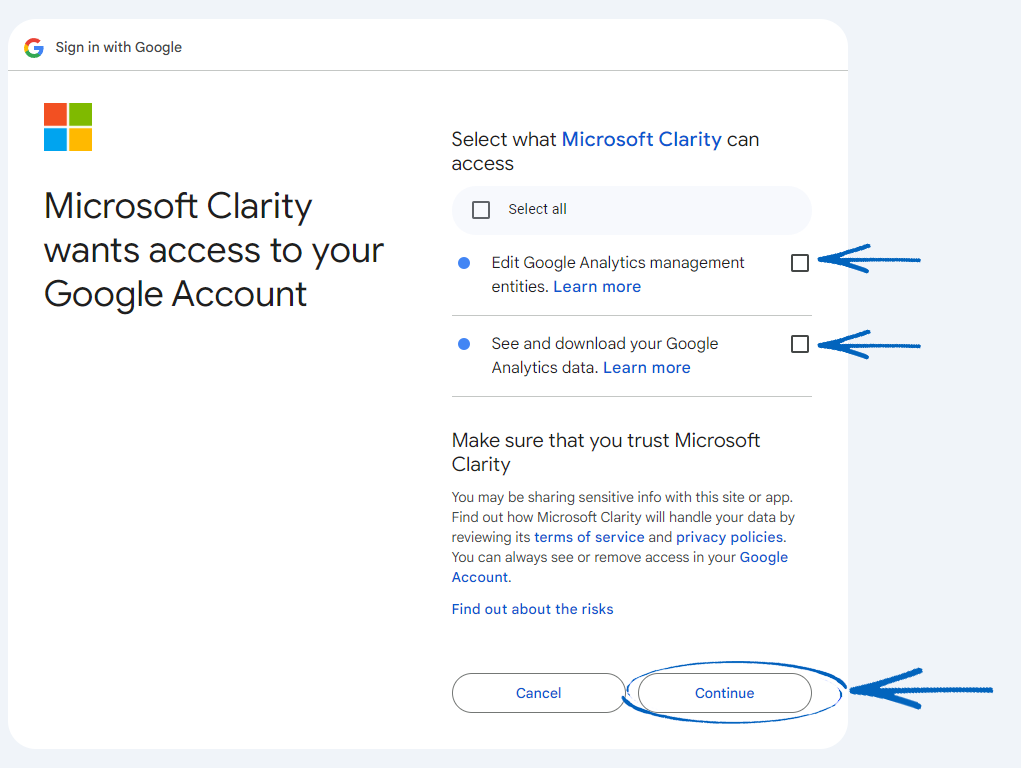Click the Microsoft four-square logo
Screen dimensions: 1021x768
(68, 127)
